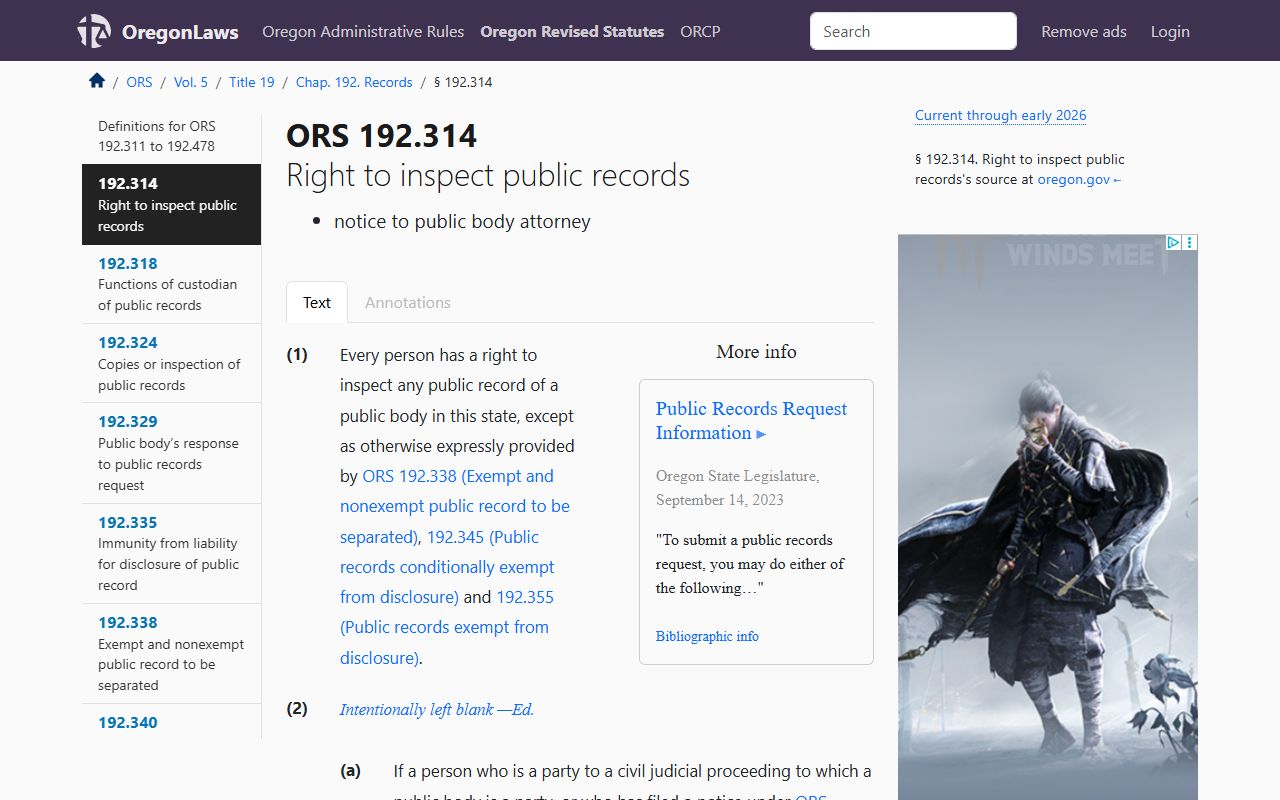The width and height of the screenshot is (1280, 800).
Task: Open Oregon Revised Statutes menu
Action: point(572,31)
